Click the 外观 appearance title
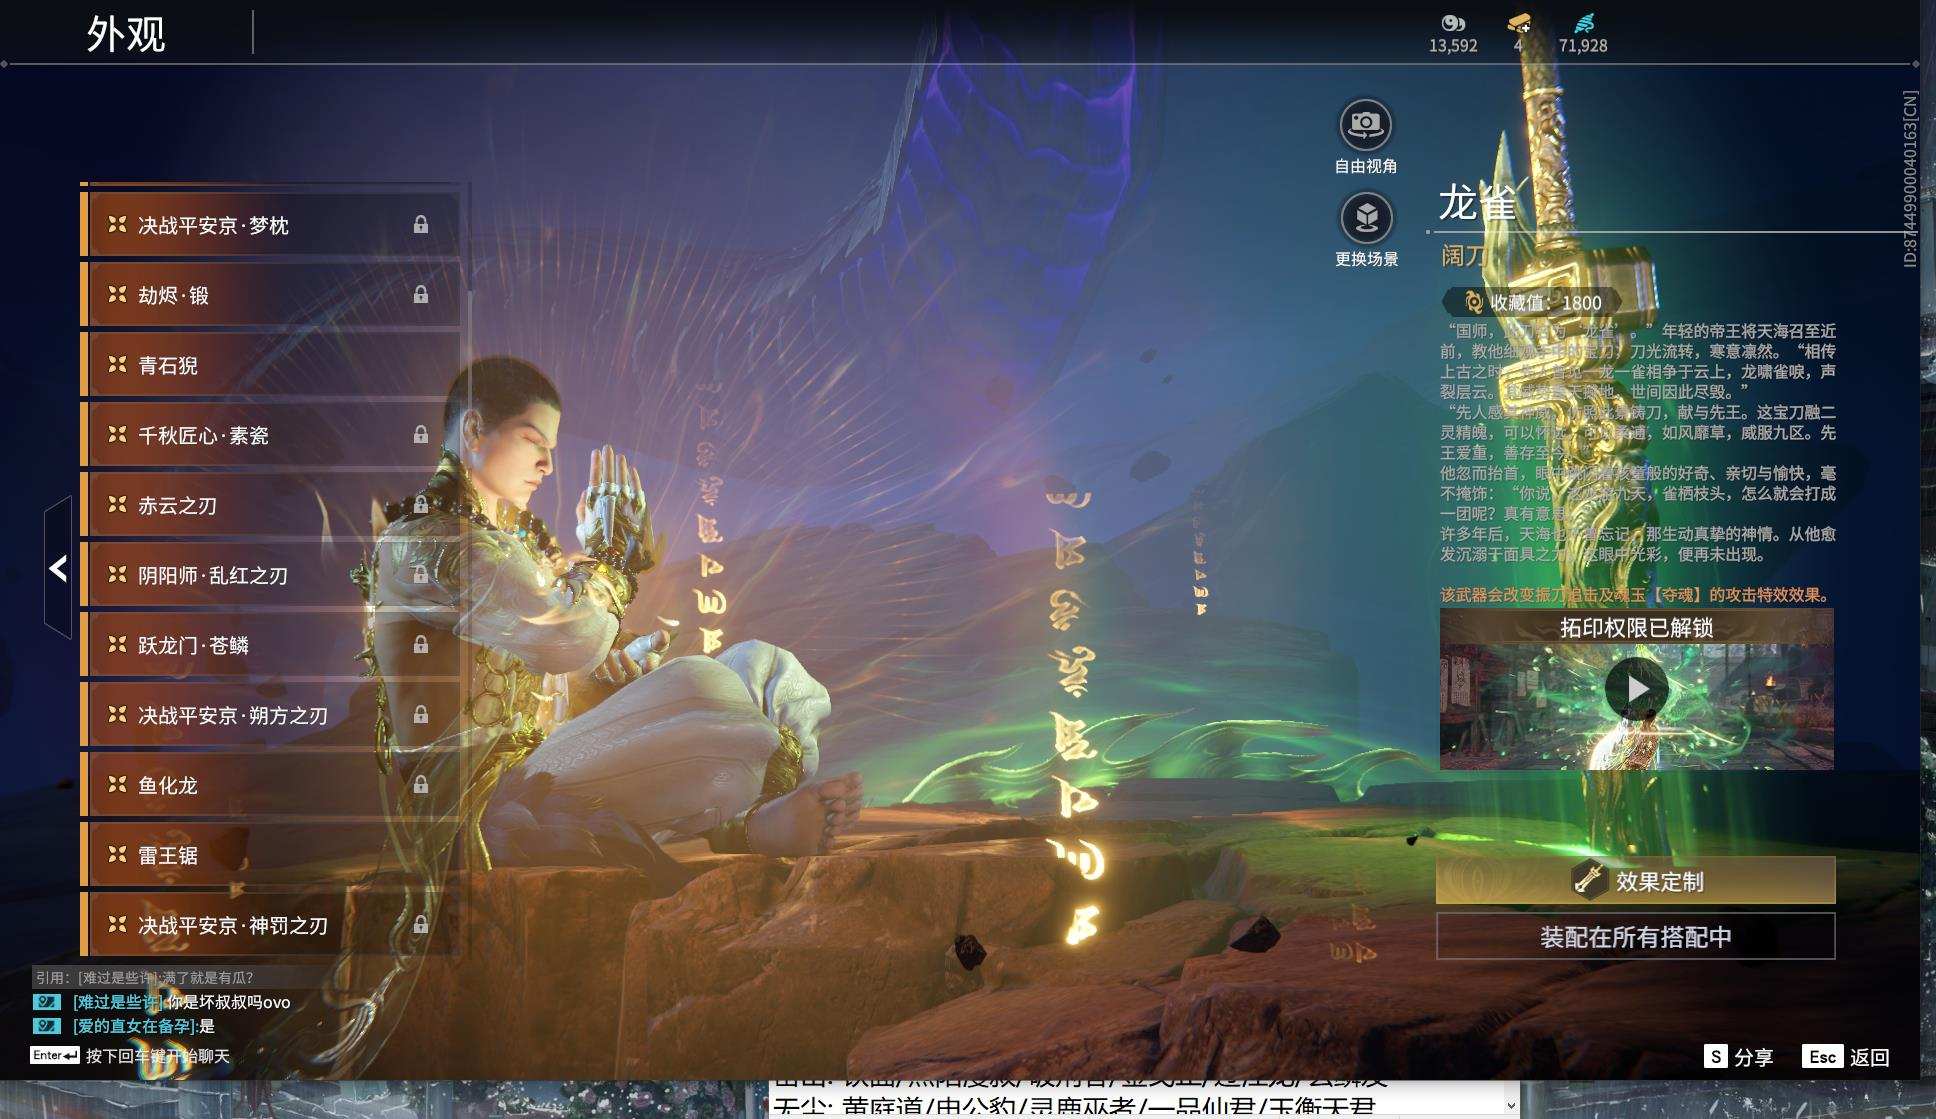This screenshot has height=1119, width=1936. (126, 34)
